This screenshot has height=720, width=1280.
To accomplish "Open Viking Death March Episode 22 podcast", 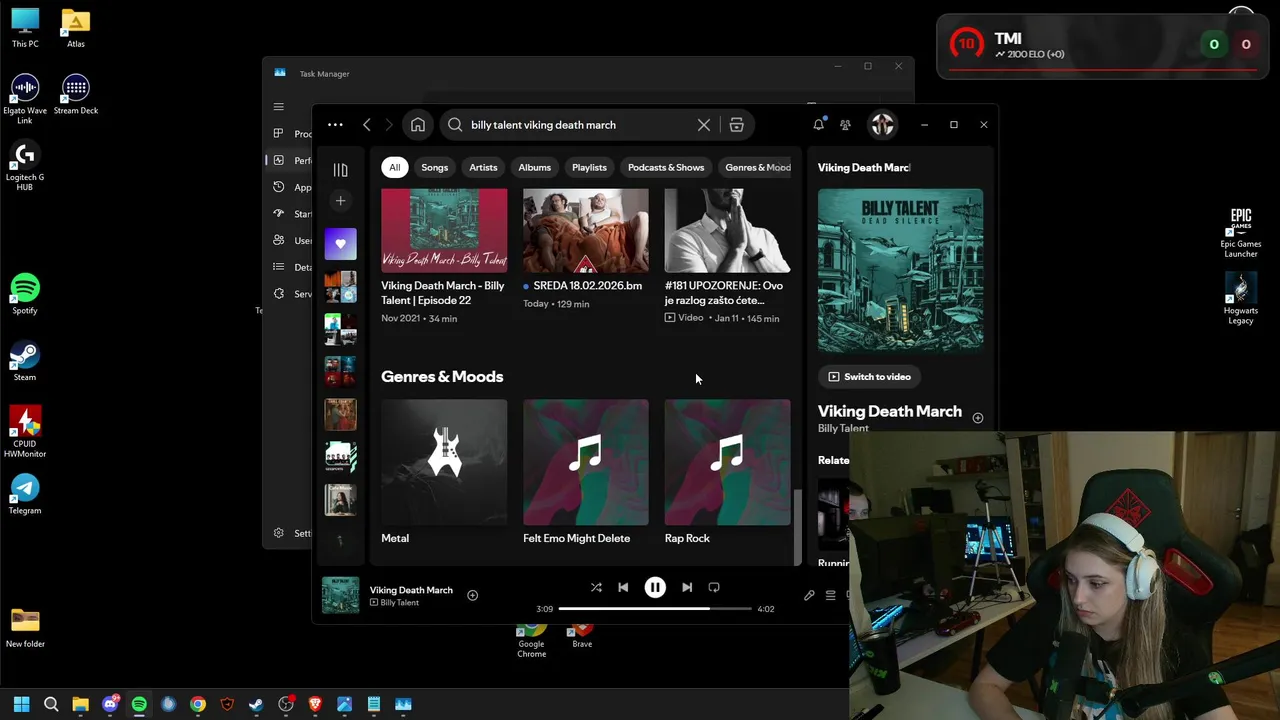I will click(444, 257).
